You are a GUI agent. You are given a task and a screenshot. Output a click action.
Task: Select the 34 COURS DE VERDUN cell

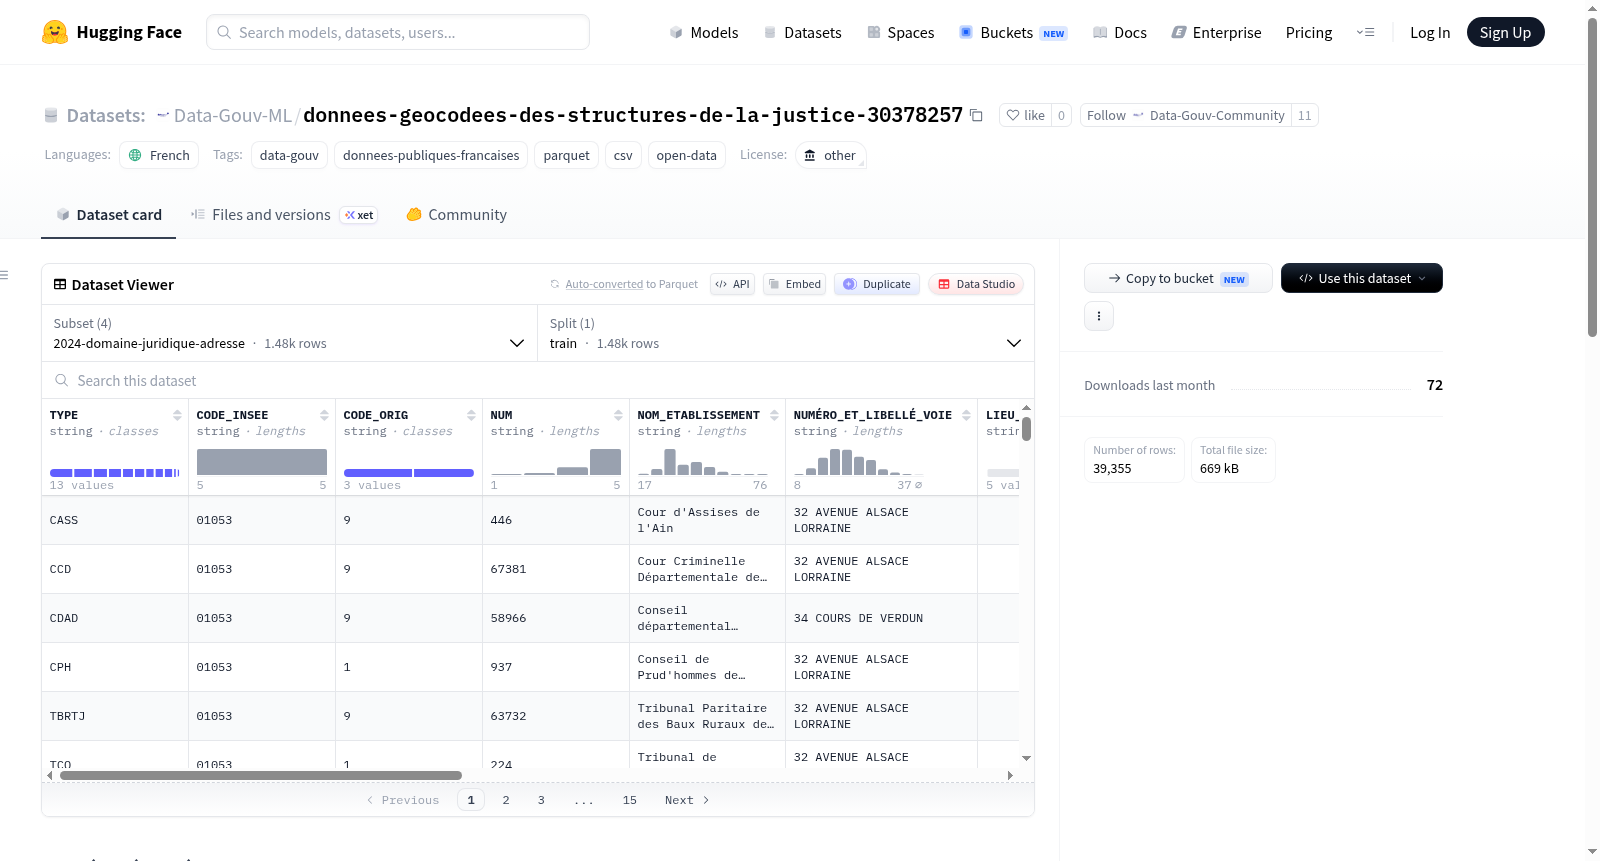pos(881,618)
